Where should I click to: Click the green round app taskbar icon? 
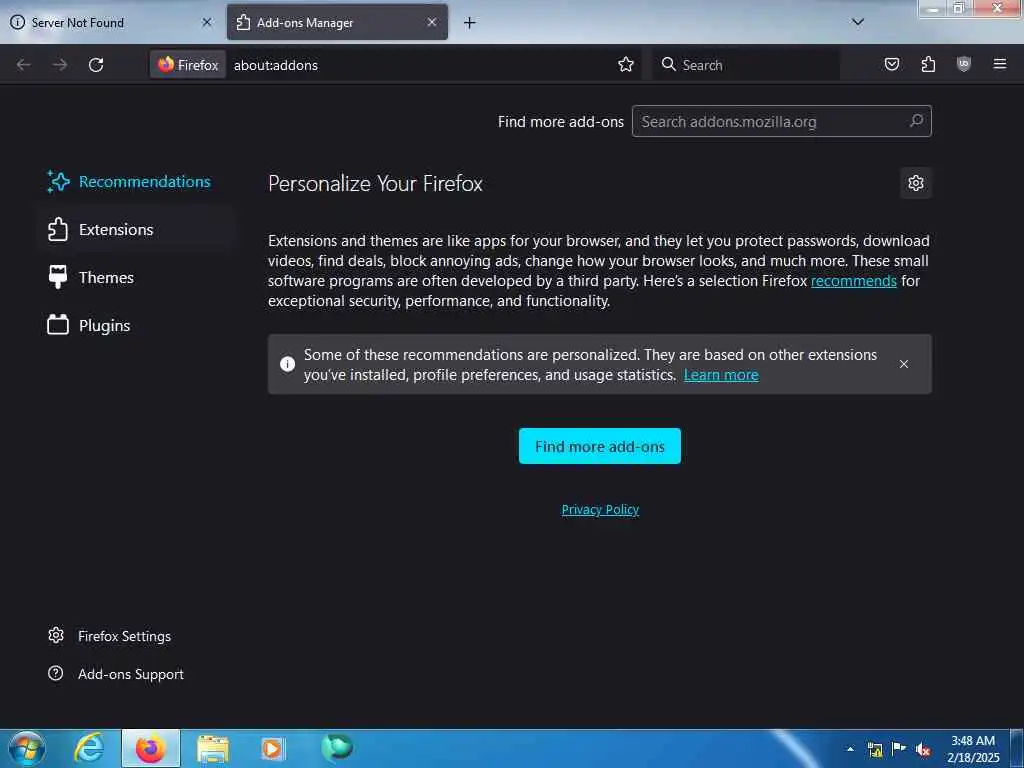click(337, 747)
